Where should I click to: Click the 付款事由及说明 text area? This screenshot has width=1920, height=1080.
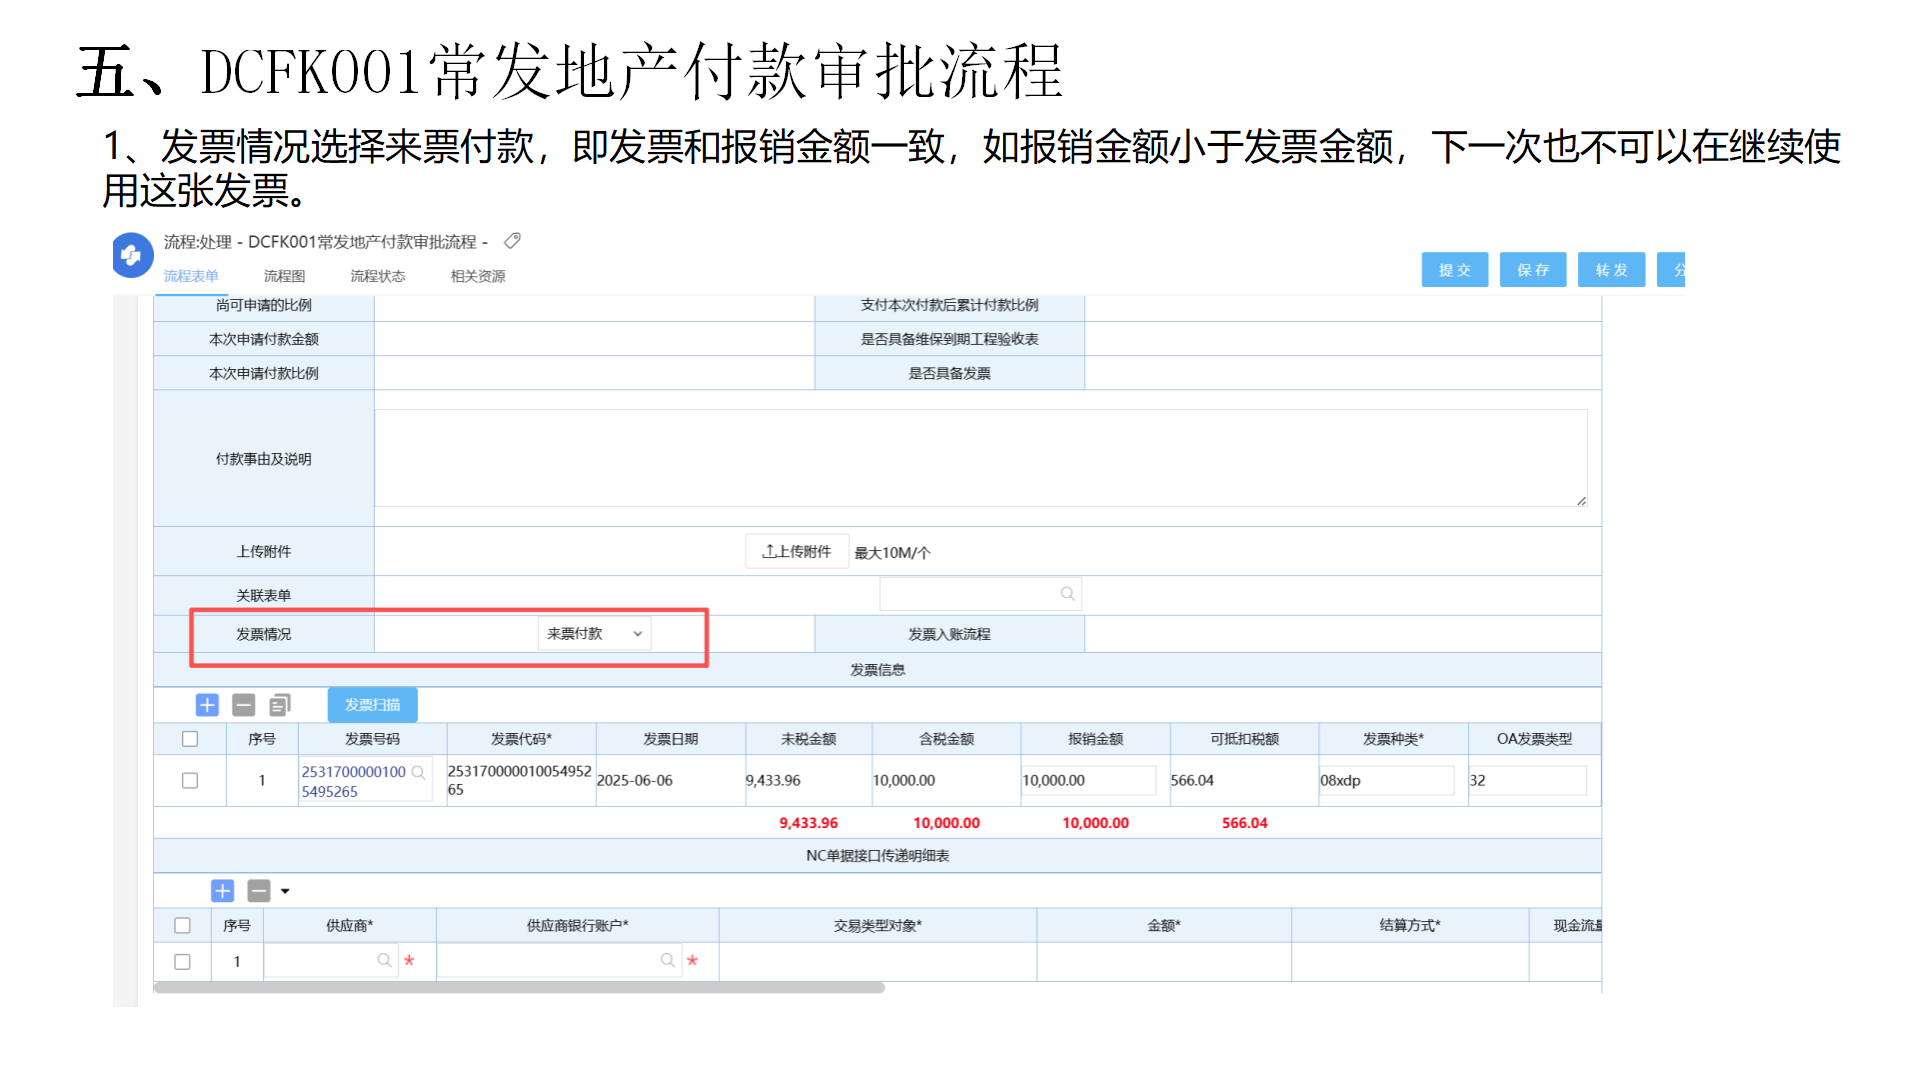coord(980,458)
